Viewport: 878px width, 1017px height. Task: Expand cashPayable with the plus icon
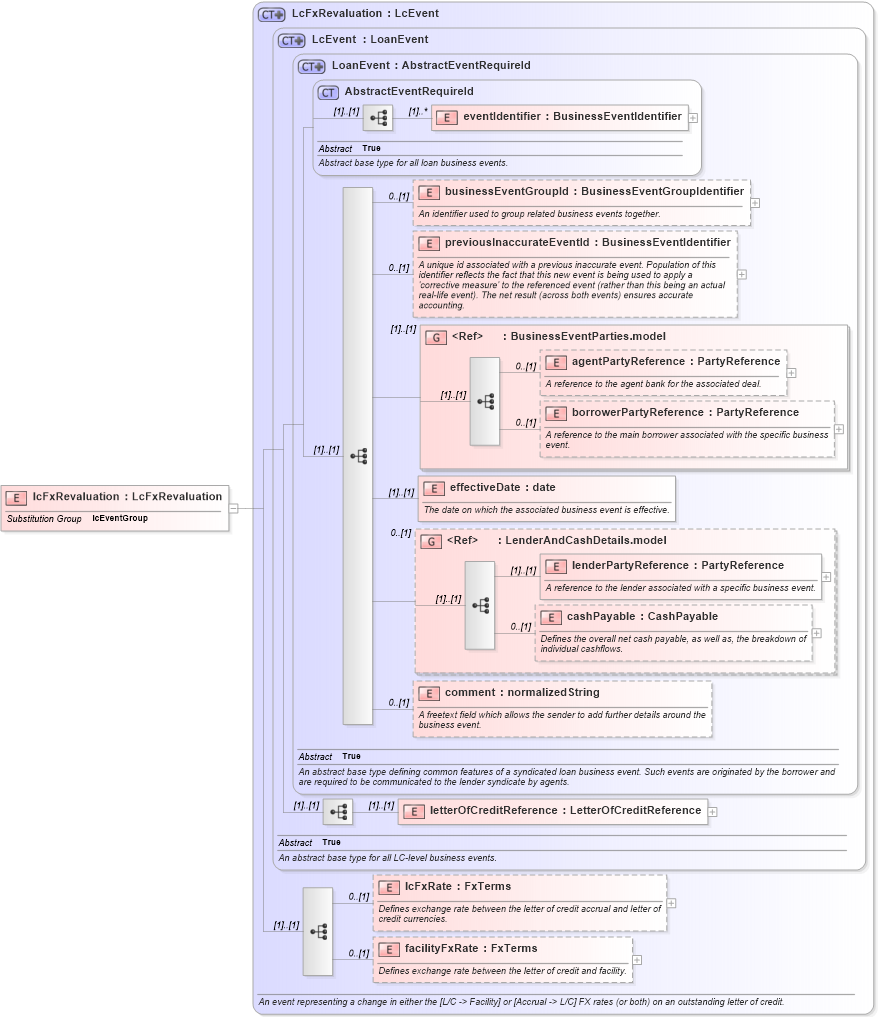(814, 634)
